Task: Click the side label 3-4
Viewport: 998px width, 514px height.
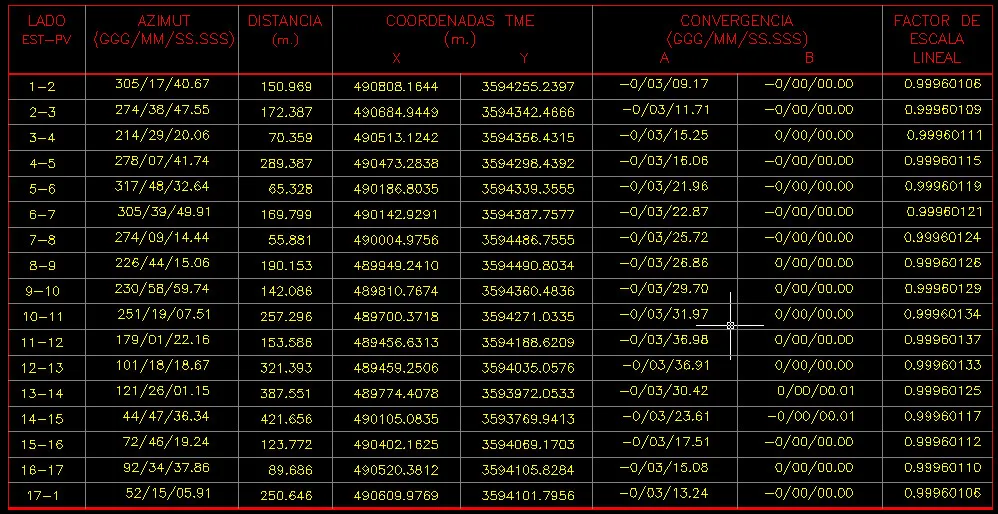Action: 43,138
